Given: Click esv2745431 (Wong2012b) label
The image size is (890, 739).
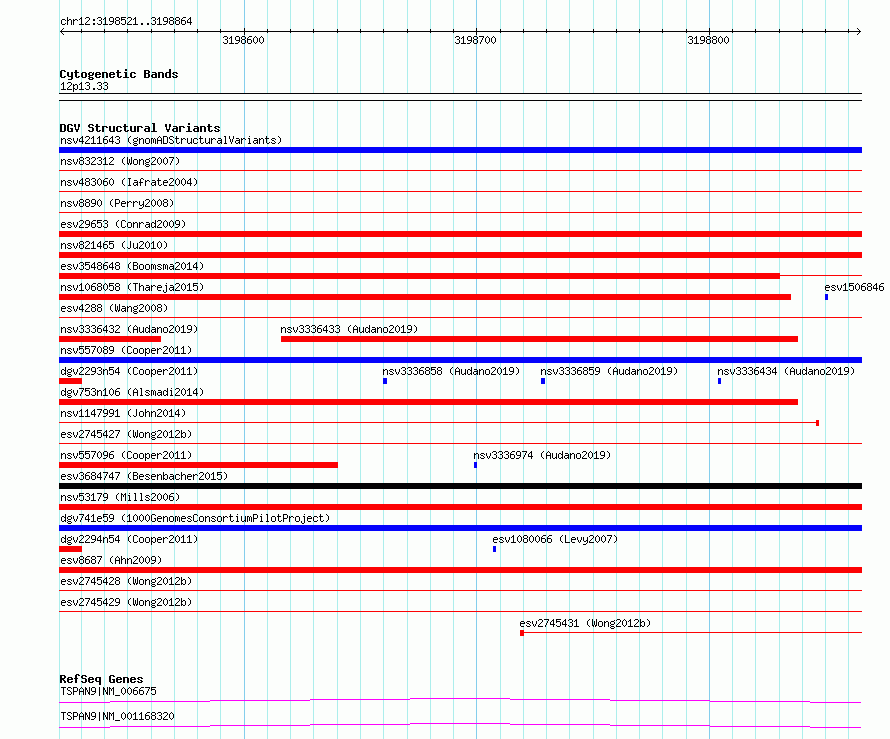Looking at the screenshot, I should click(x=585, y=623).
